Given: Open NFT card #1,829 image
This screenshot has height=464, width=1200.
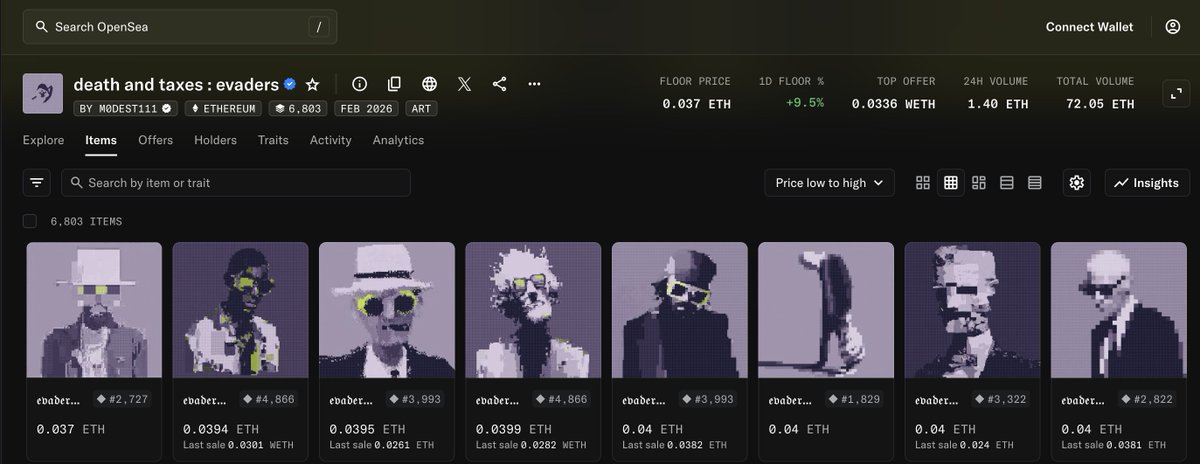Looking at the screenshot, I should 825,310.
